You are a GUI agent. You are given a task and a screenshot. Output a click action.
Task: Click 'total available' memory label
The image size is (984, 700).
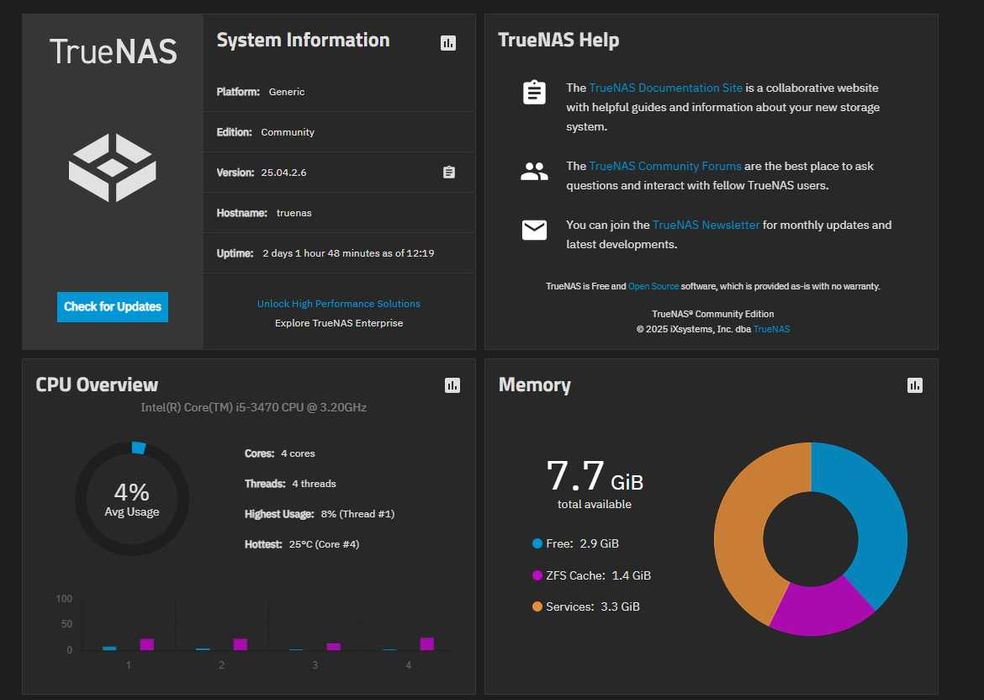(x=594, y=504)
